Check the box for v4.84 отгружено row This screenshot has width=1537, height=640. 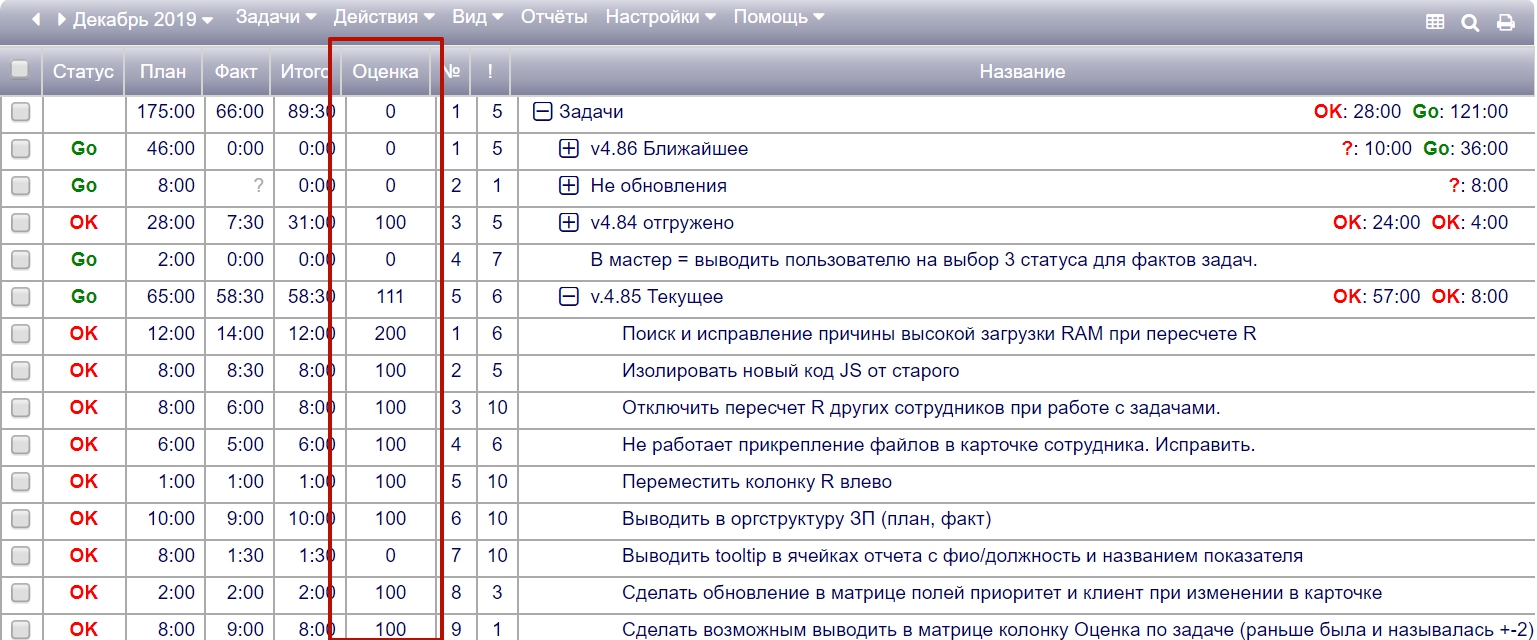(x=20, y=223)
